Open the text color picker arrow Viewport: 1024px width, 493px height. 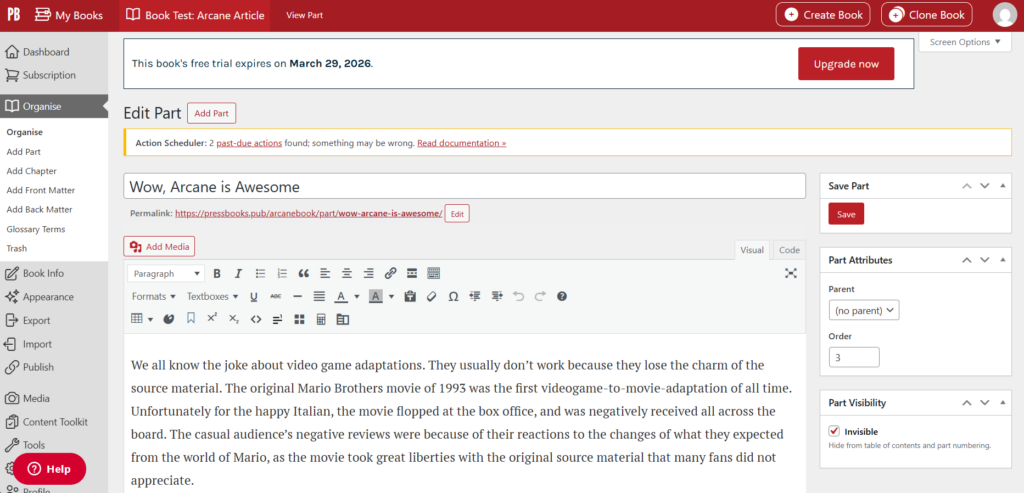[x=357, y=296]
